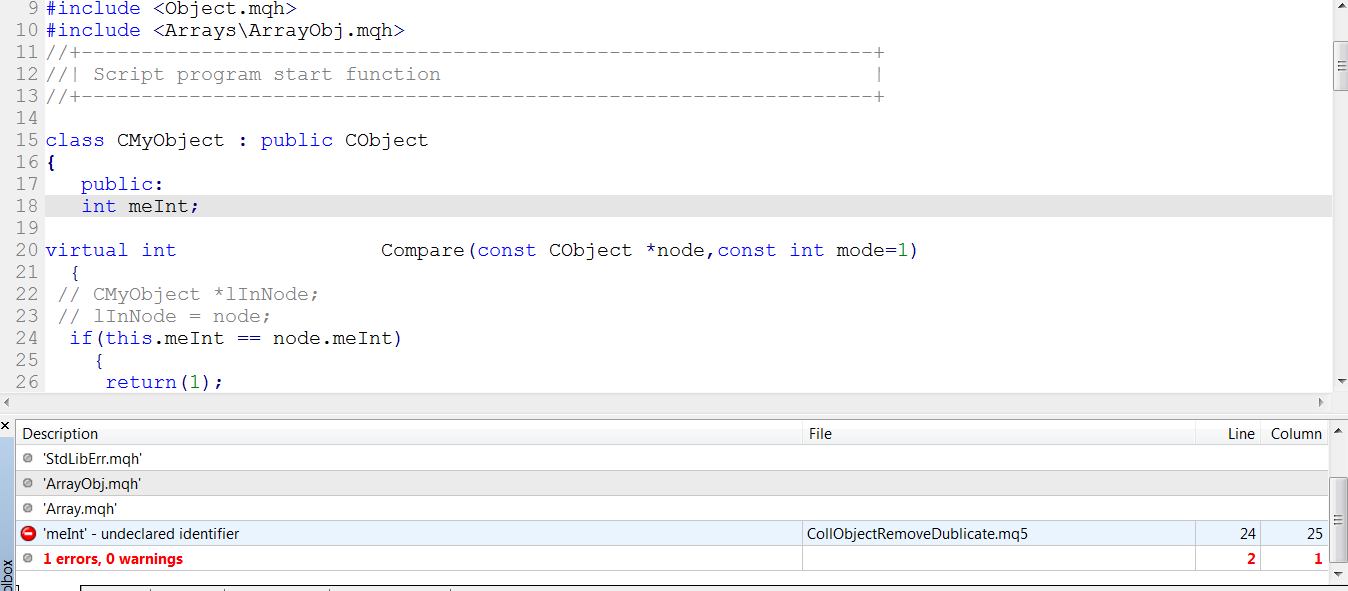Click line number 18 in the gutter

pyautogui.click(x=27, y=206)
